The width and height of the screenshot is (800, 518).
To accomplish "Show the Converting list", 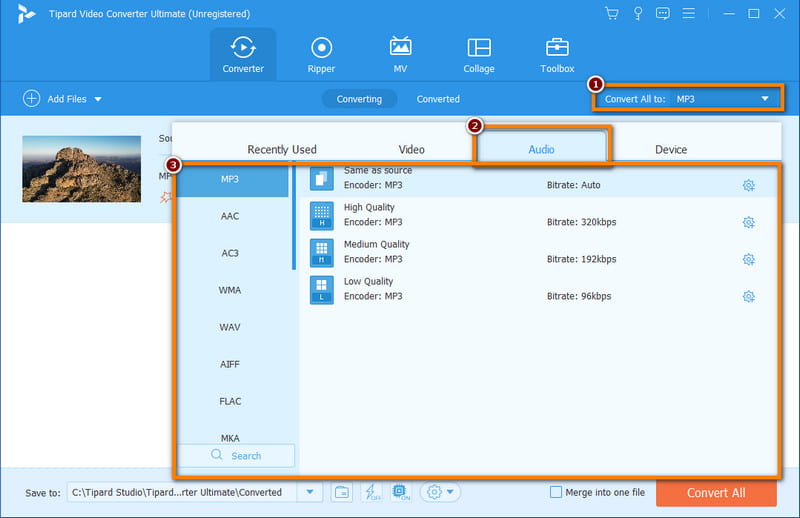I will point(359,99).
